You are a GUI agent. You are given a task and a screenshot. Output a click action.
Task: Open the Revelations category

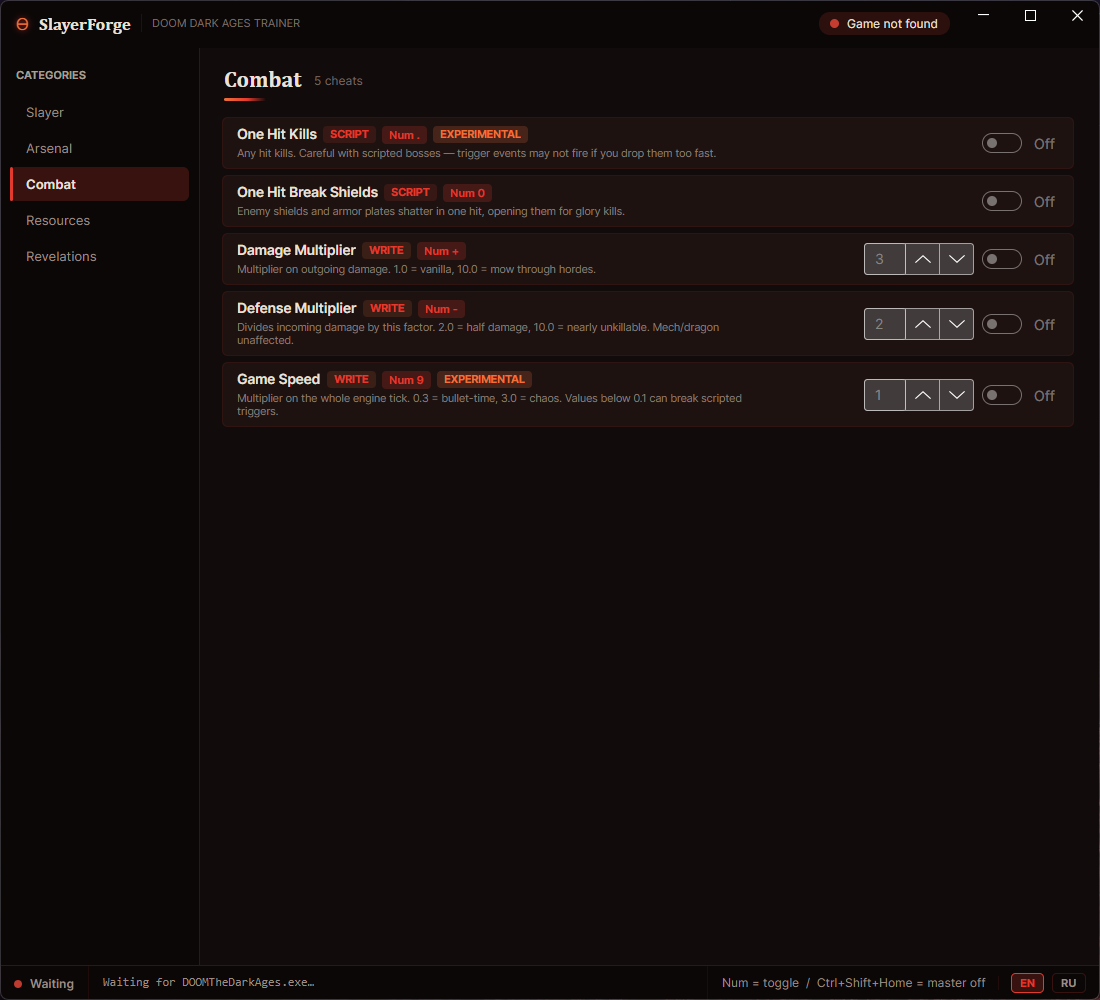click(x=100, y=256)
